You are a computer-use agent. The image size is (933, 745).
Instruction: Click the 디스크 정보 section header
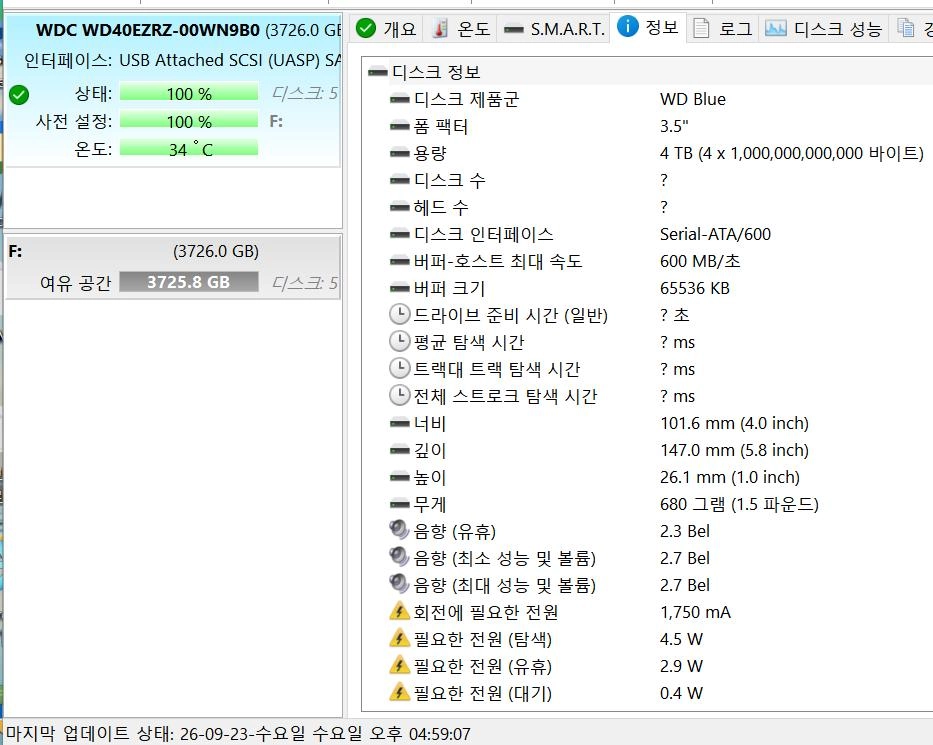tap(436, 73)
